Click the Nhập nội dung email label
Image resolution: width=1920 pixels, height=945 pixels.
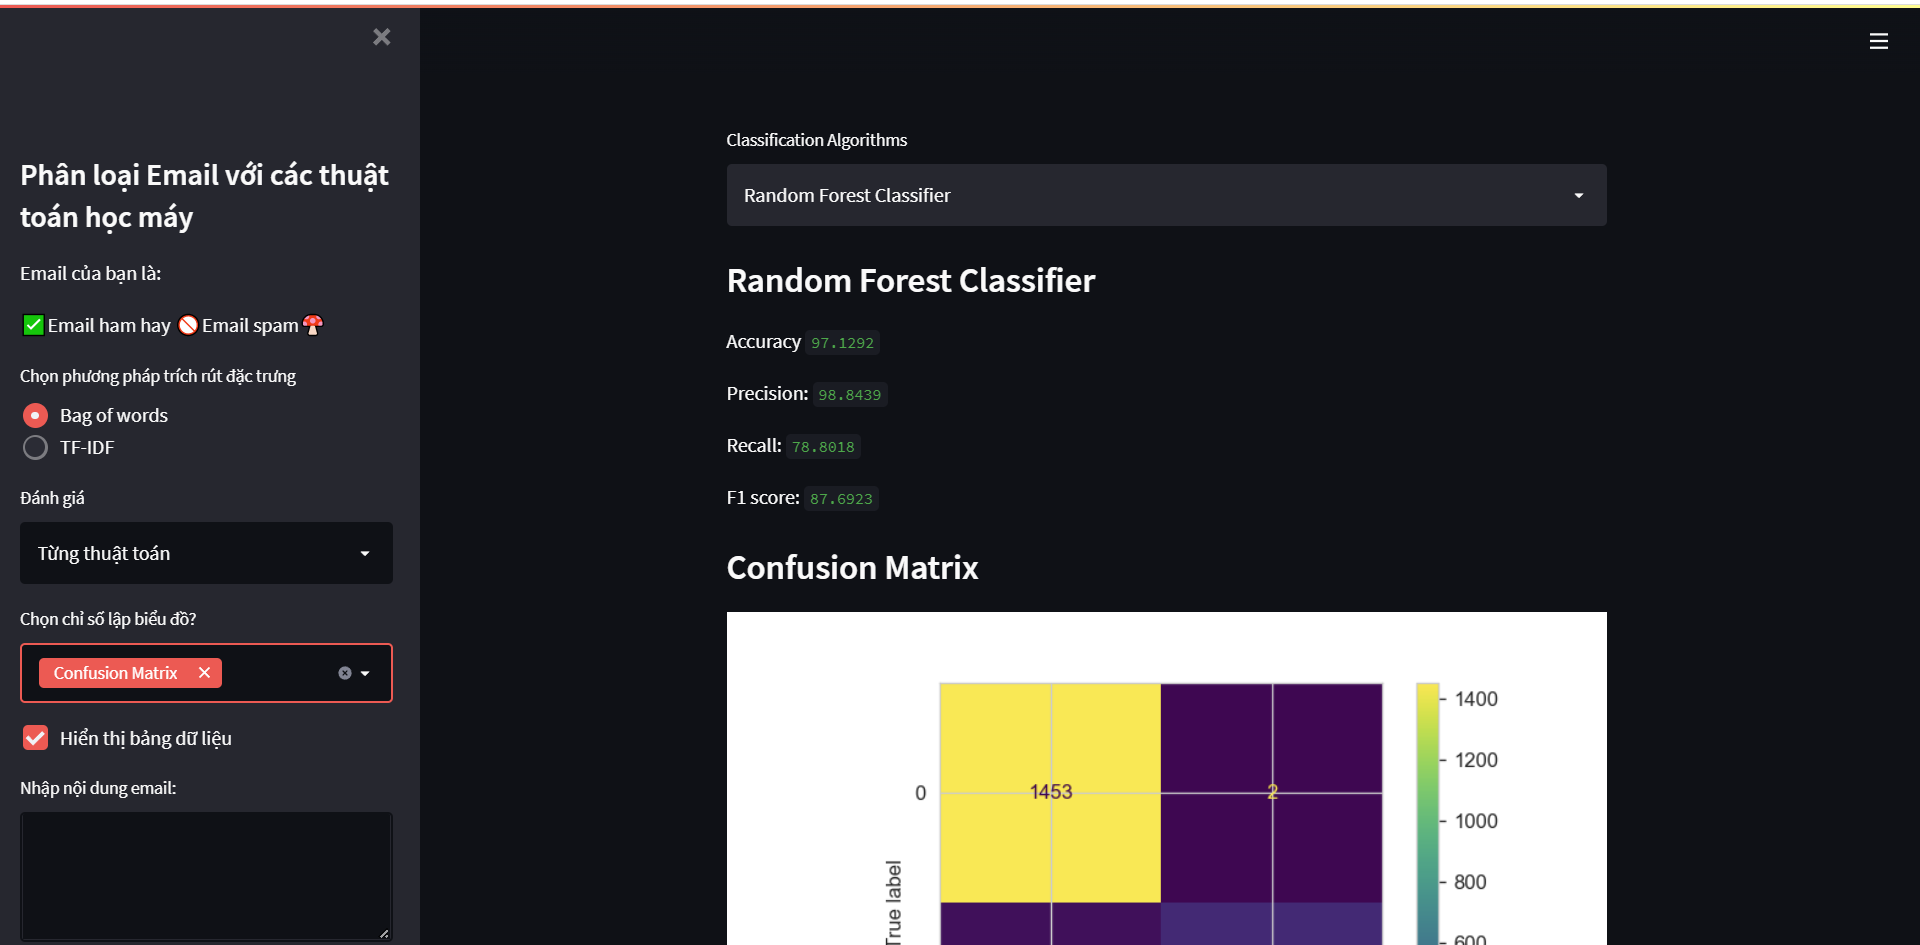point(98,788)
